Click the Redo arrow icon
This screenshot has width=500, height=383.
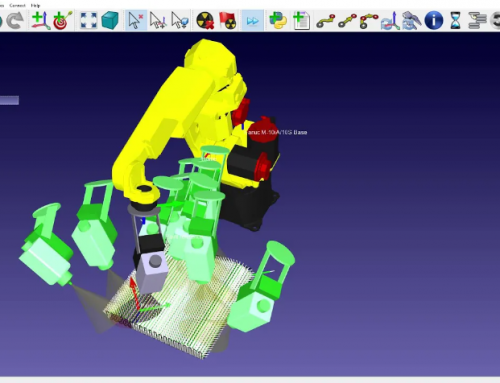pos(15,21)
